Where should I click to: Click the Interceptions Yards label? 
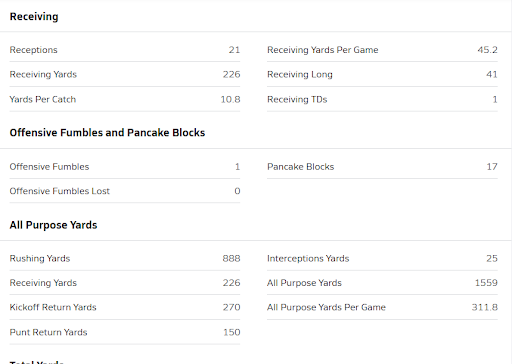(308, 258)
